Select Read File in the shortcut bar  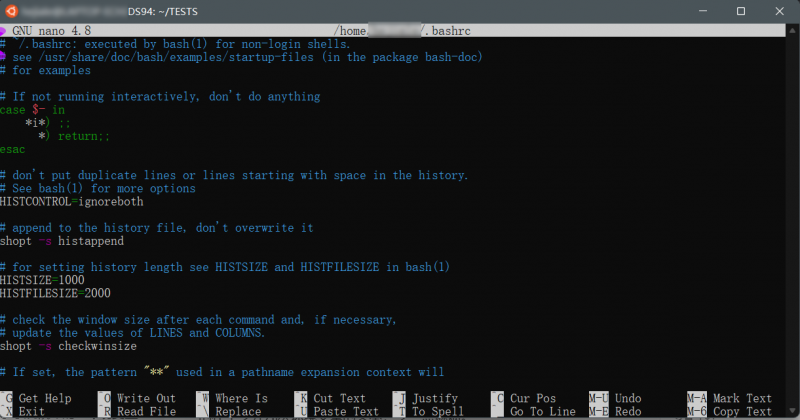146,411
